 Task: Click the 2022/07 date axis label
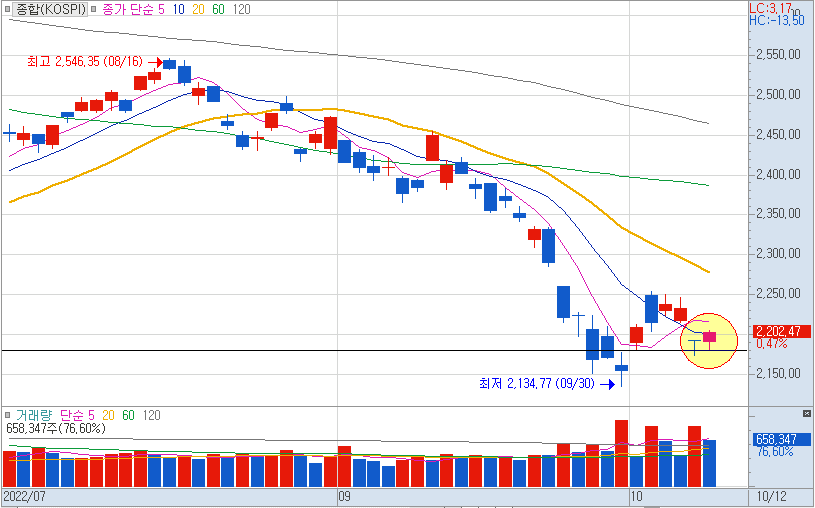tap(24, 496)
